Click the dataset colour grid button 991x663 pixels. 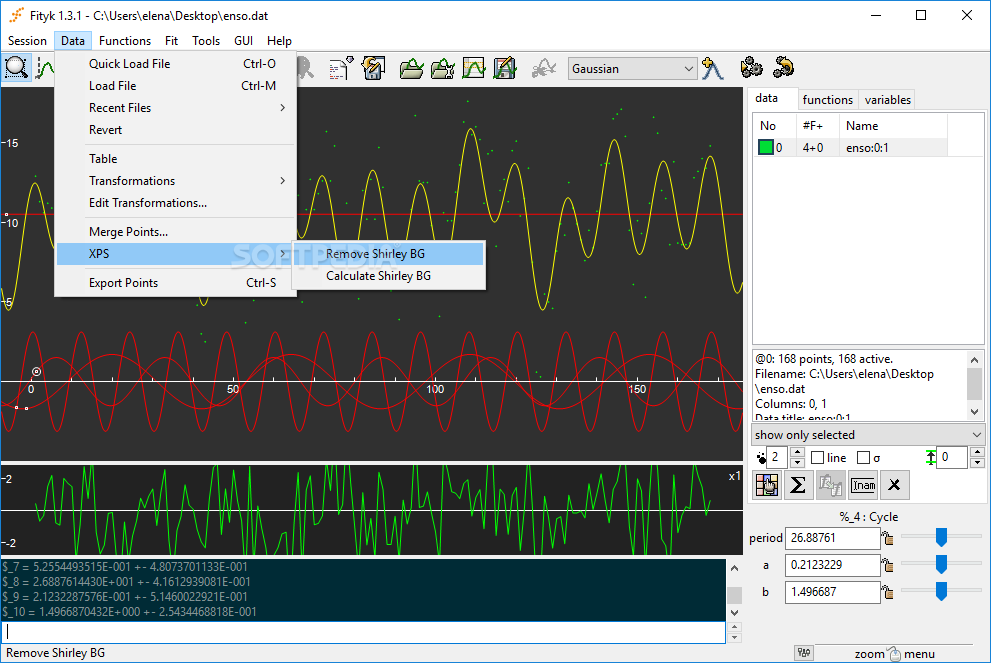767,485
